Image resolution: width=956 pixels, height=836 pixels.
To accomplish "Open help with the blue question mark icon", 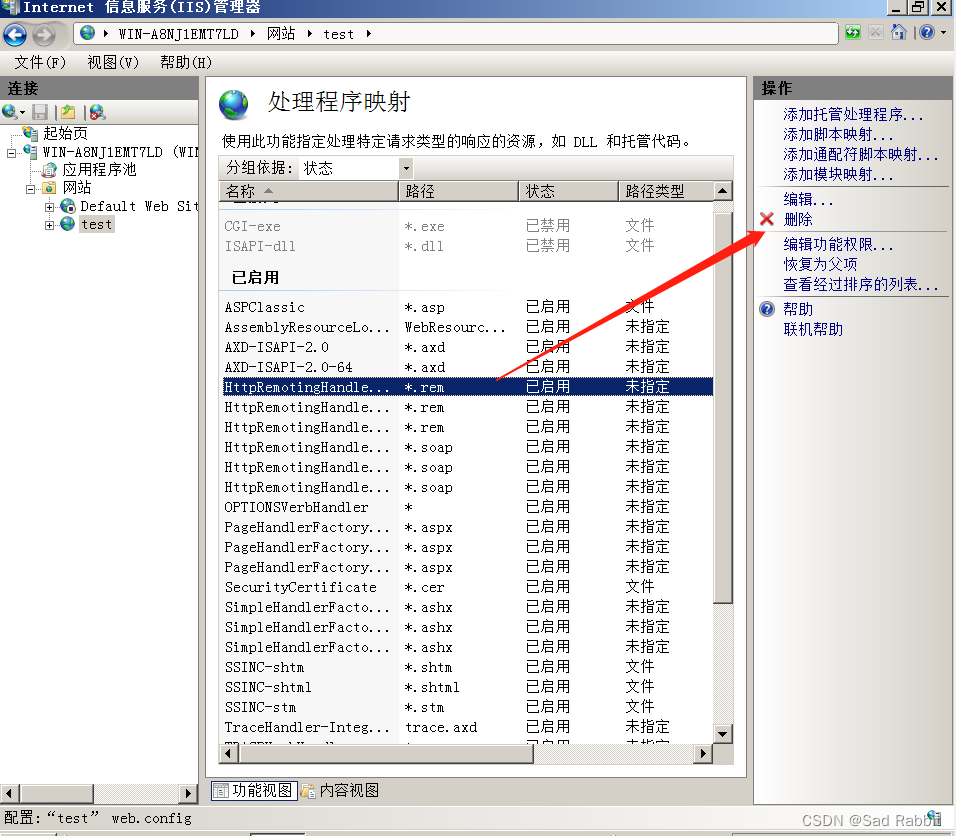I will pos(926,32).
